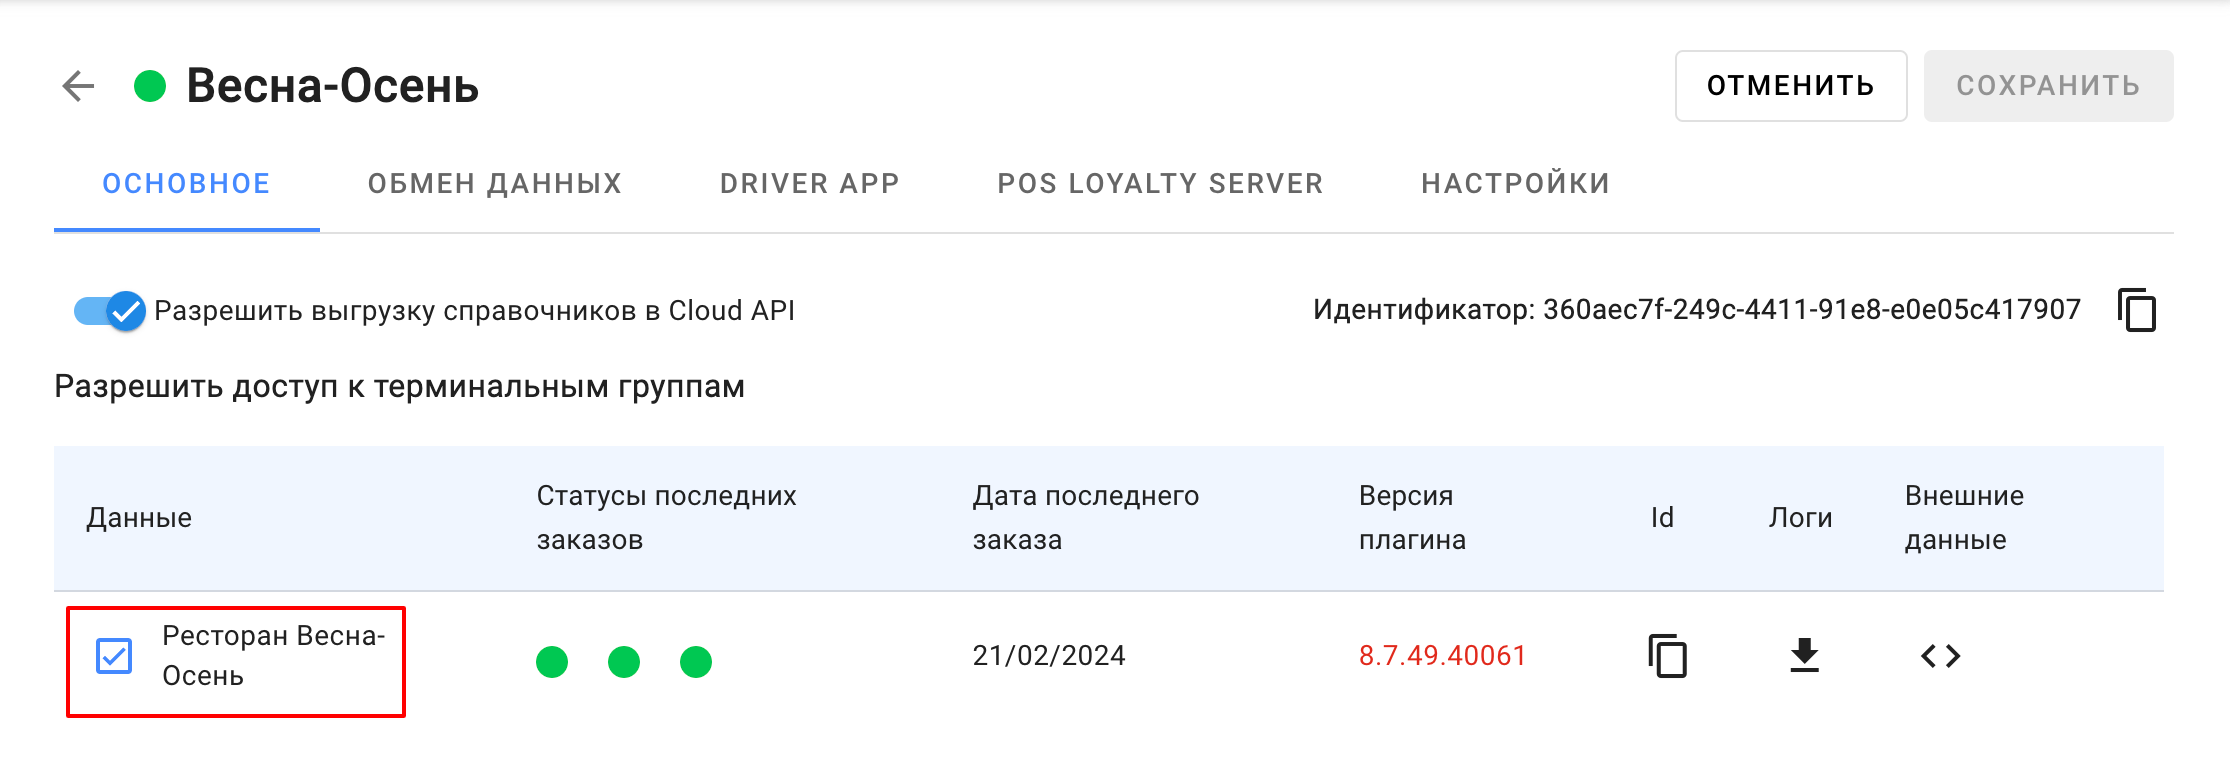Go to the Настройки tab
The image size is (2230, 768).
[1516, 184]
